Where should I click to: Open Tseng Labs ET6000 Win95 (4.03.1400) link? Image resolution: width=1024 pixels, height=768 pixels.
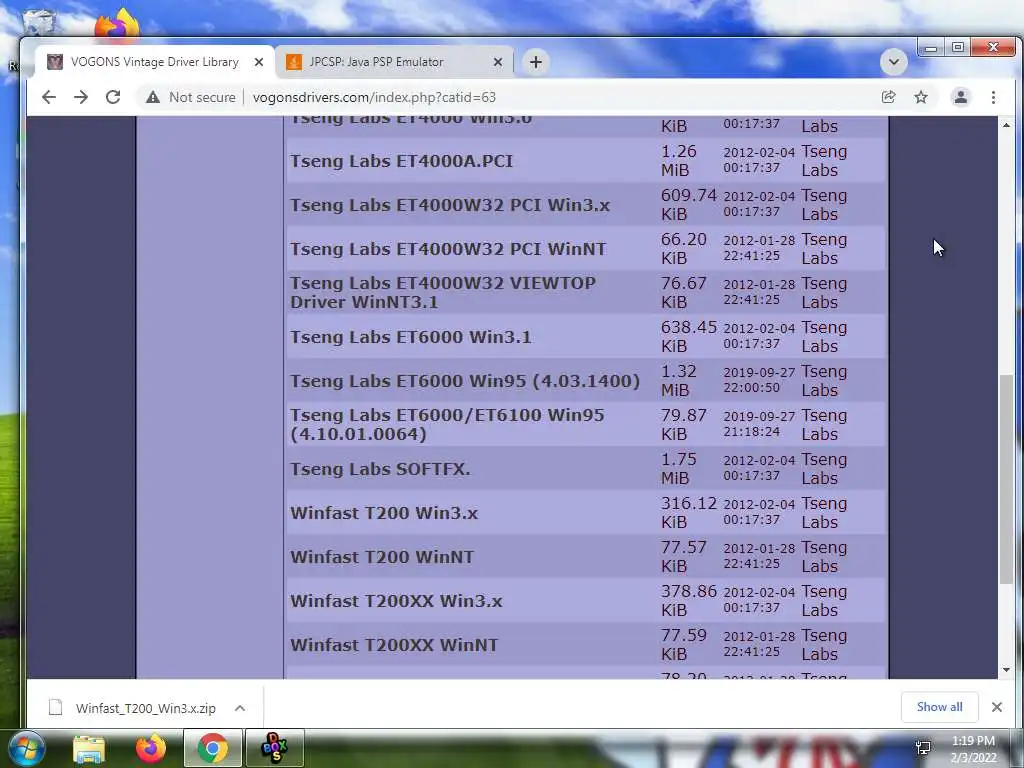click(x=465, y=381)
